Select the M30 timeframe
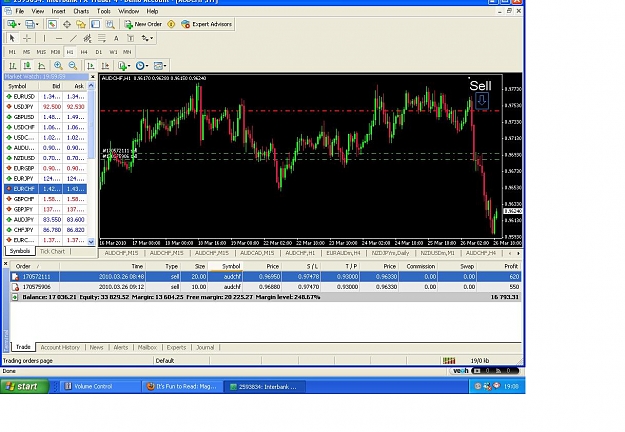Viewport: 625px width, 432px height. [x=55, y=52]
